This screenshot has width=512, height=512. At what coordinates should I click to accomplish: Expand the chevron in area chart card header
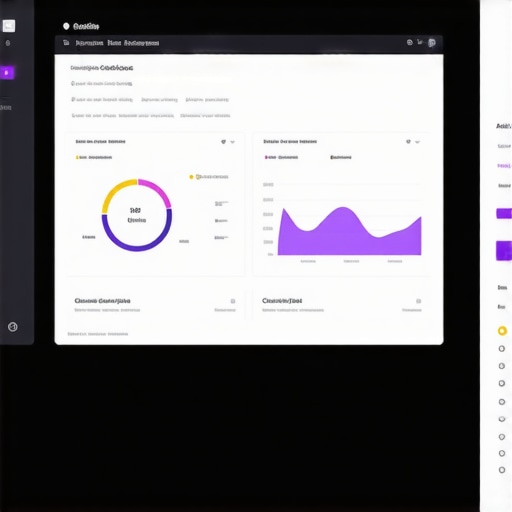417,142
